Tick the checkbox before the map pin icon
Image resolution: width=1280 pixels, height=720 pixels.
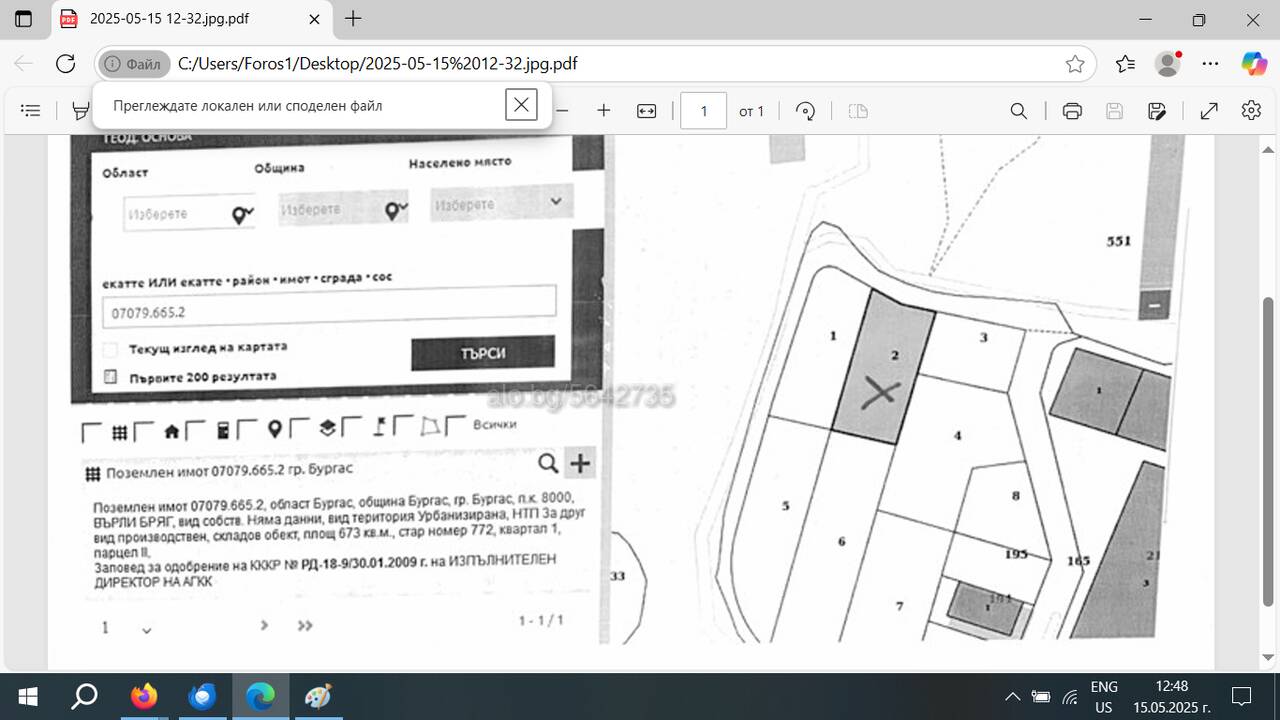click(x=248, y=429)
